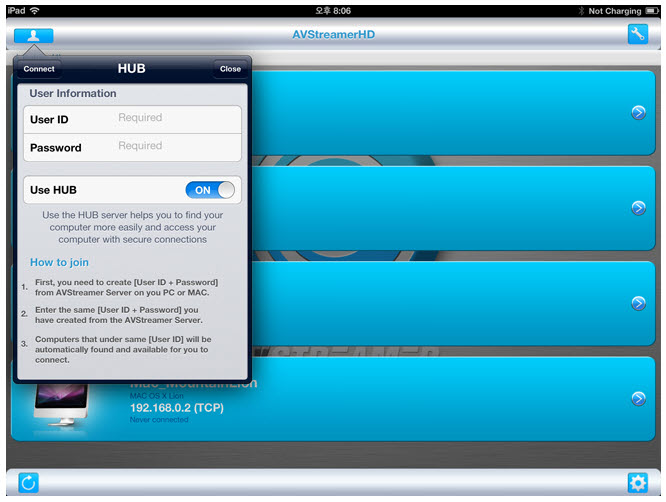Tap the AVStreamerHD title

(333, 34)
